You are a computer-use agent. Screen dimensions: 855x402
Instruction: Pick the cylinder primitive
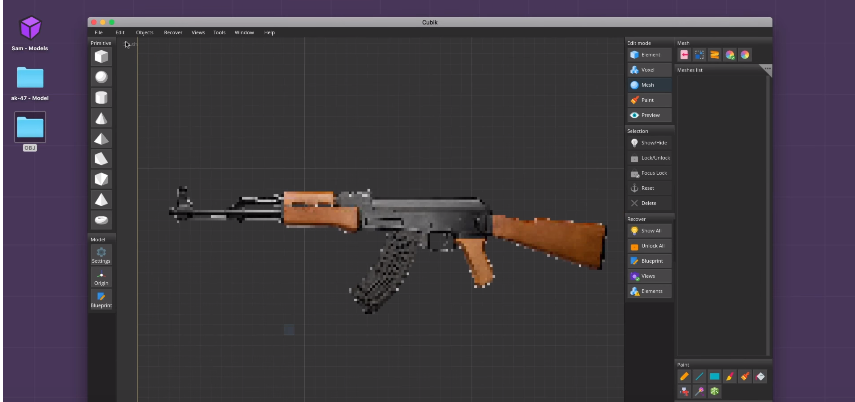101,97
